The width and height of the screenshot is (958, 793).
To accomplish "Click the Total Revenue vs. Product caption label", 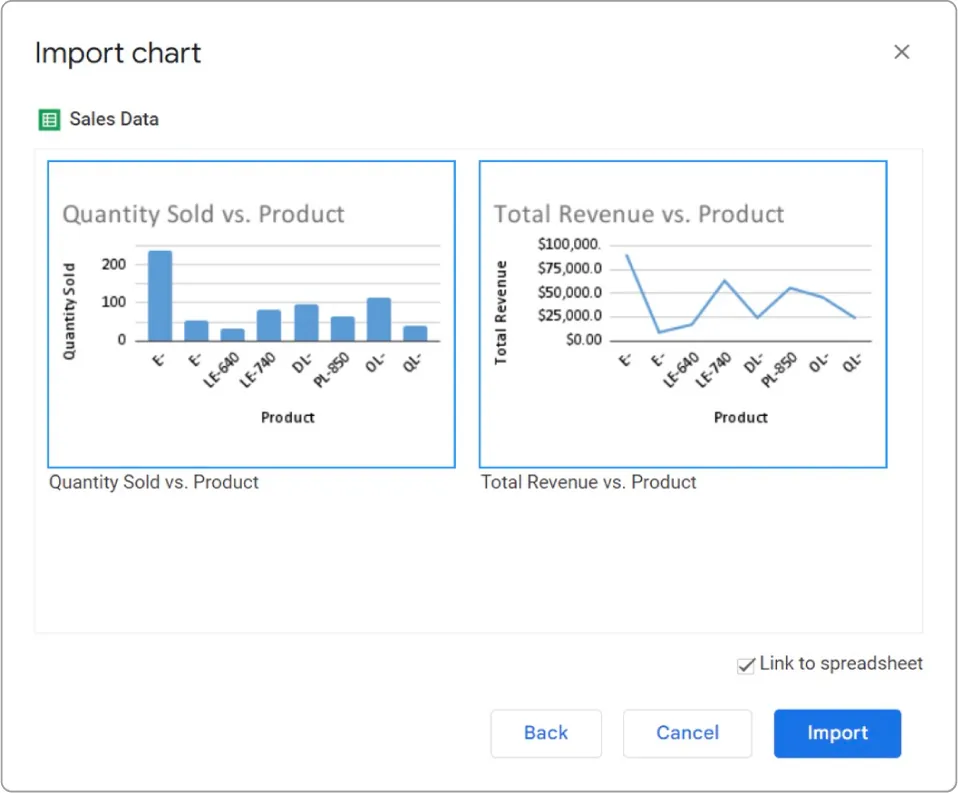I will 588,482.
